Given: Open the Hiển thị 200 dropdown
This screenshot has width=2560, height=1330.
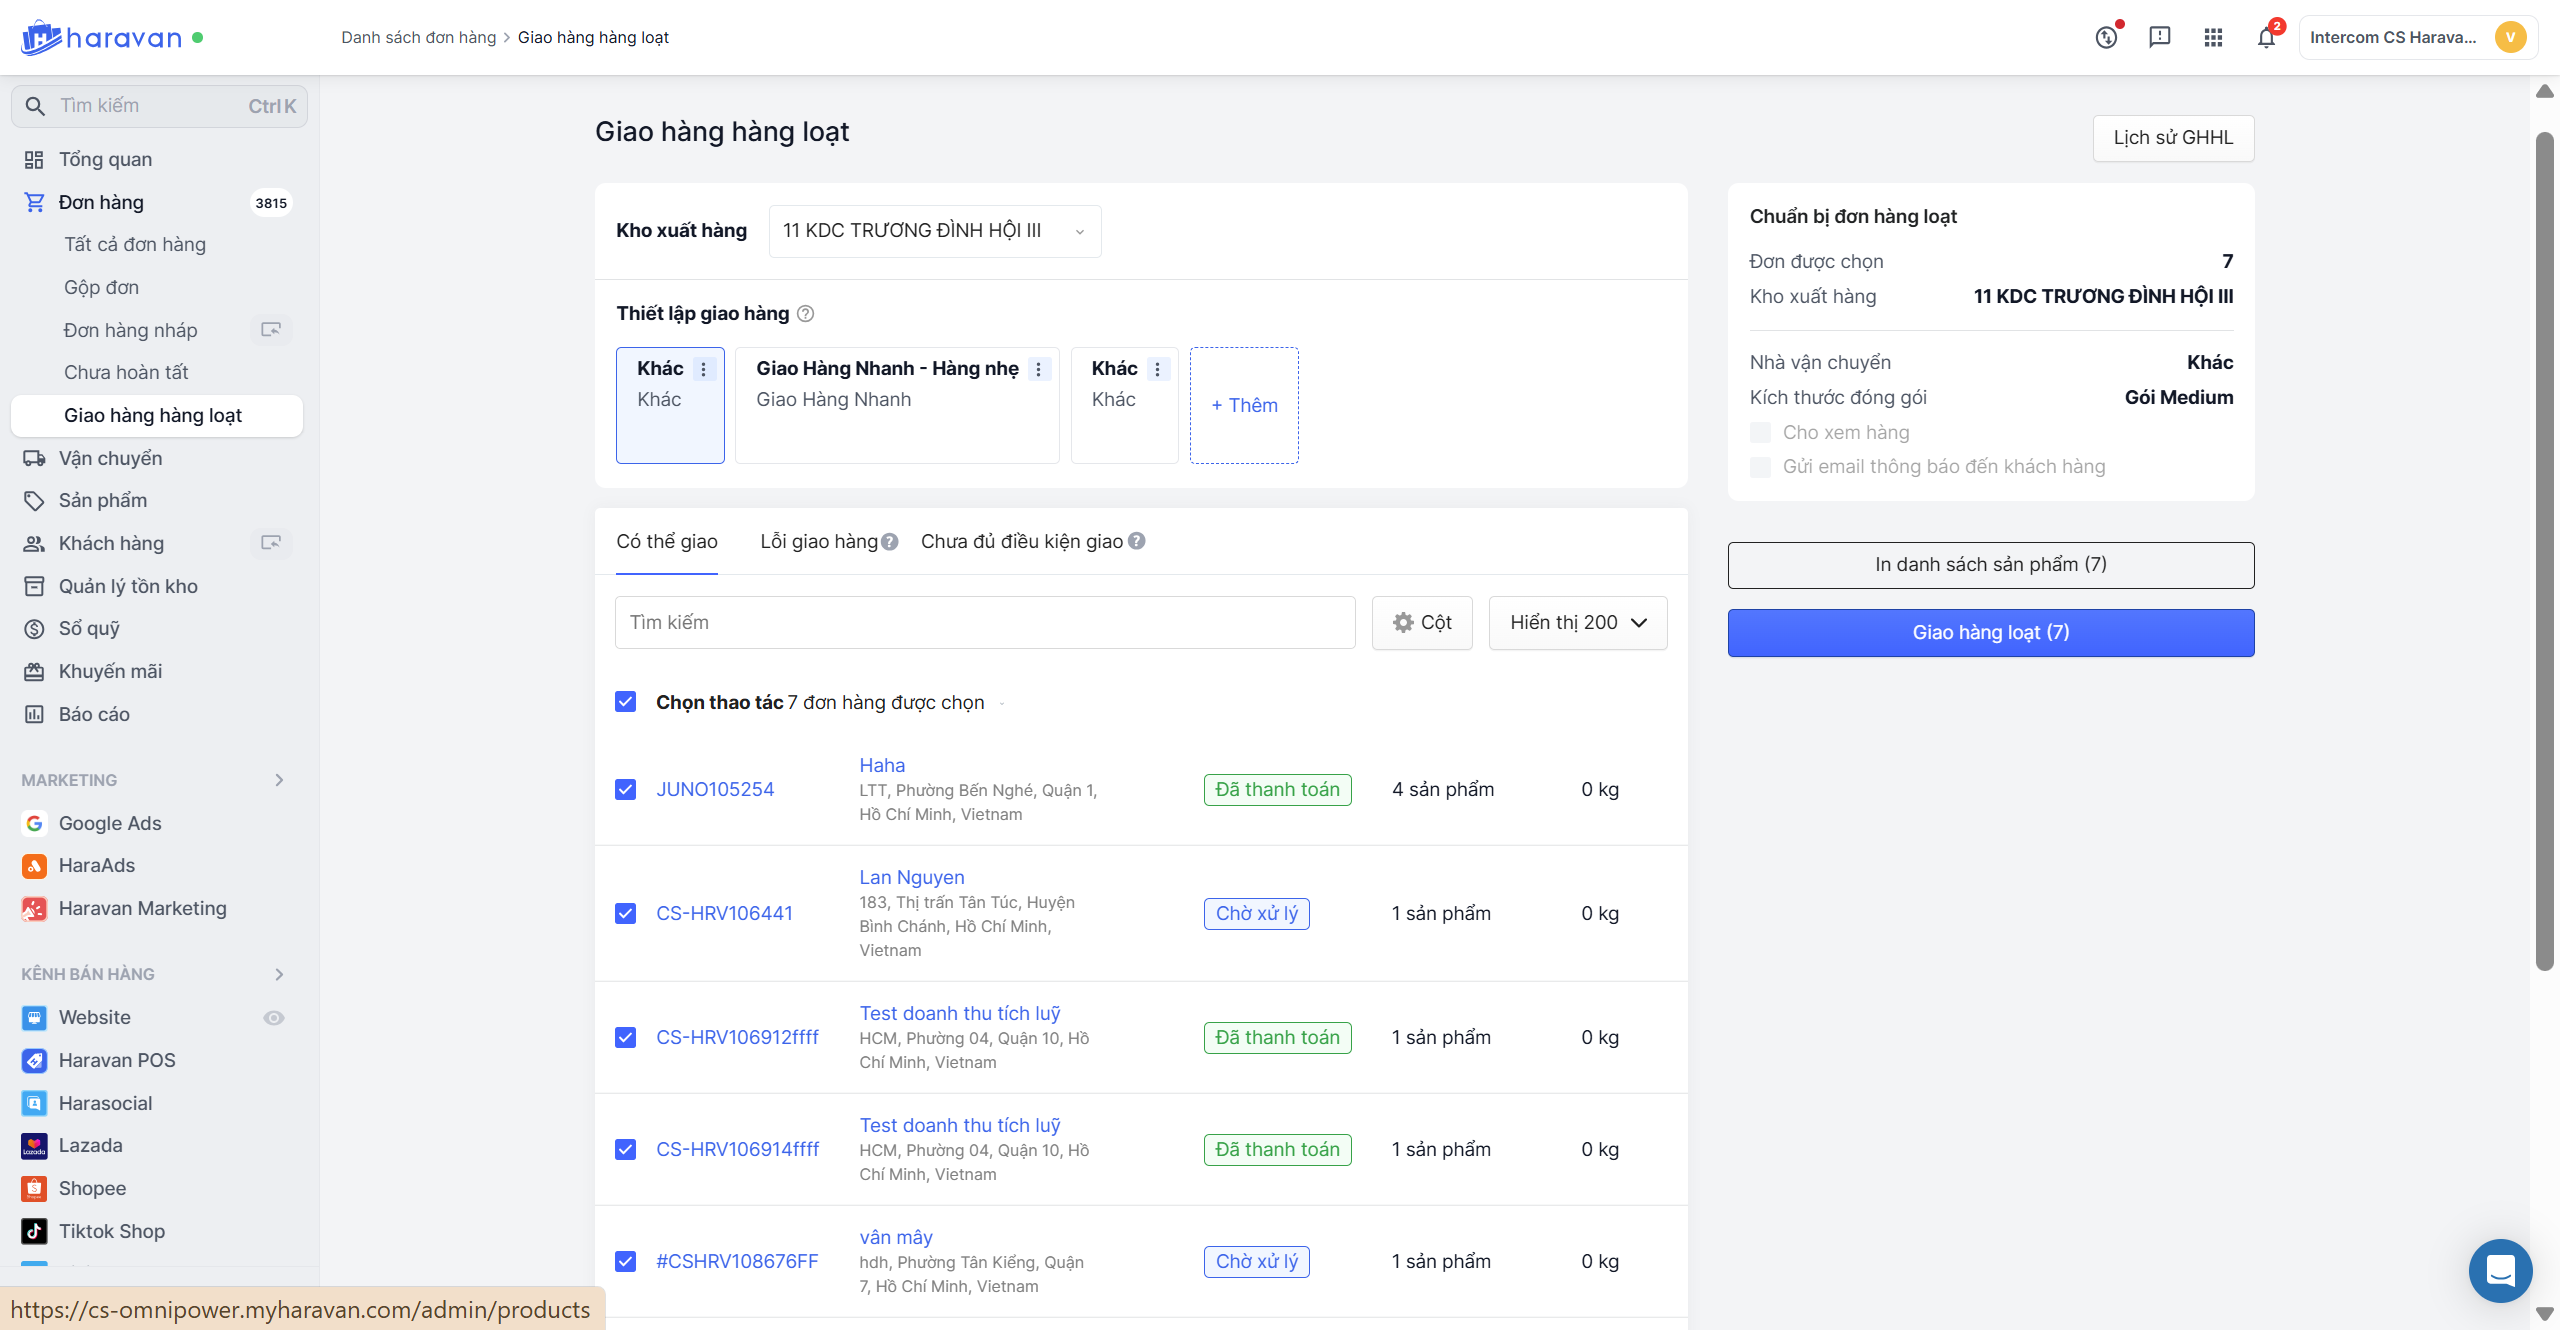Looking at the screenshot, I should [x=1577, y=623].
